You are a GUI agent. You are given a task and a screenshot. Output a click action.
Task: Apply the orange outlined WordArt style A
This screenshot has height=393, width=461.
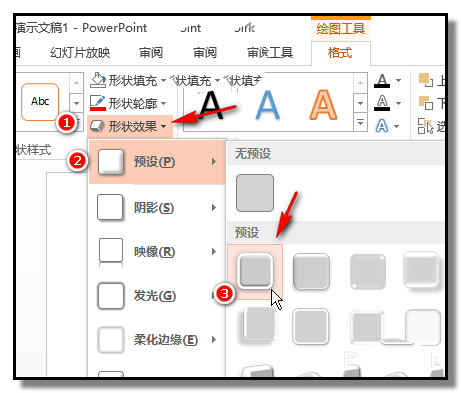coord(323,105)
